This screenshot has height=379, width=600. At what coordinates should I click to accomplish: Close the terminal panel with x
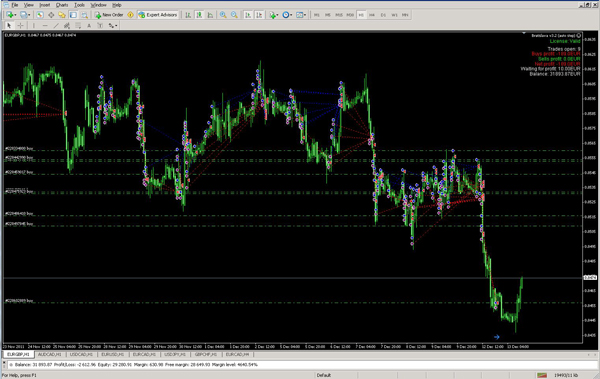pyautogui.click(x=4, y=362)
